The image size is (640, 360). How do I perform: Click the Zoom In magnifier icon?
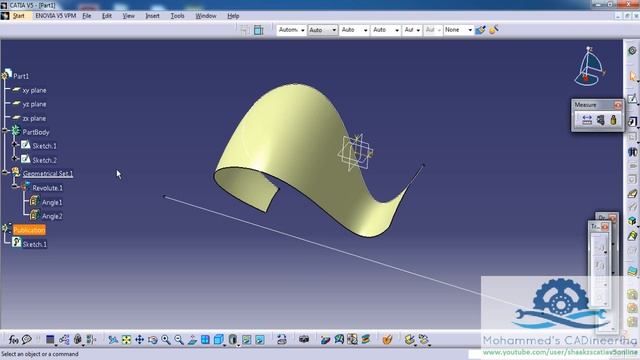166,340
